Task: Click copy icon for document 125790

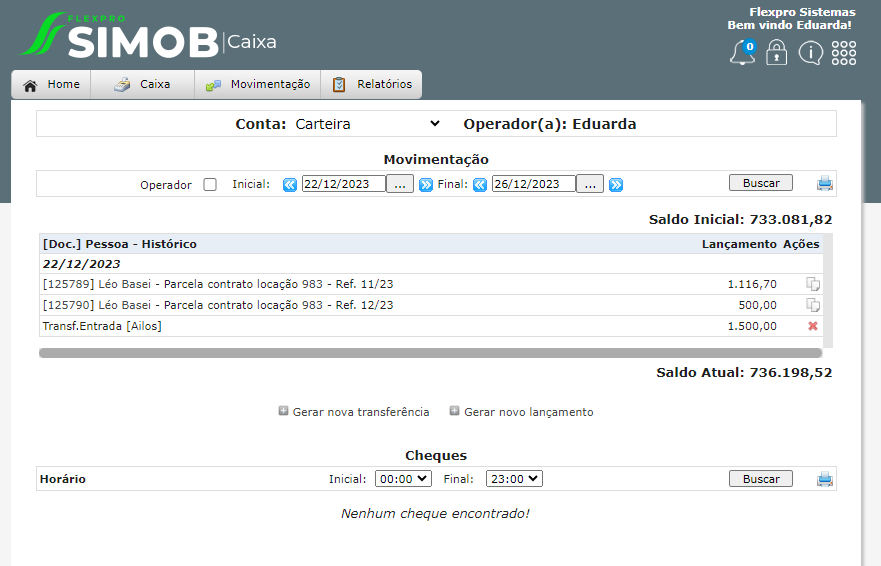Action: click(x=813, y=305)
